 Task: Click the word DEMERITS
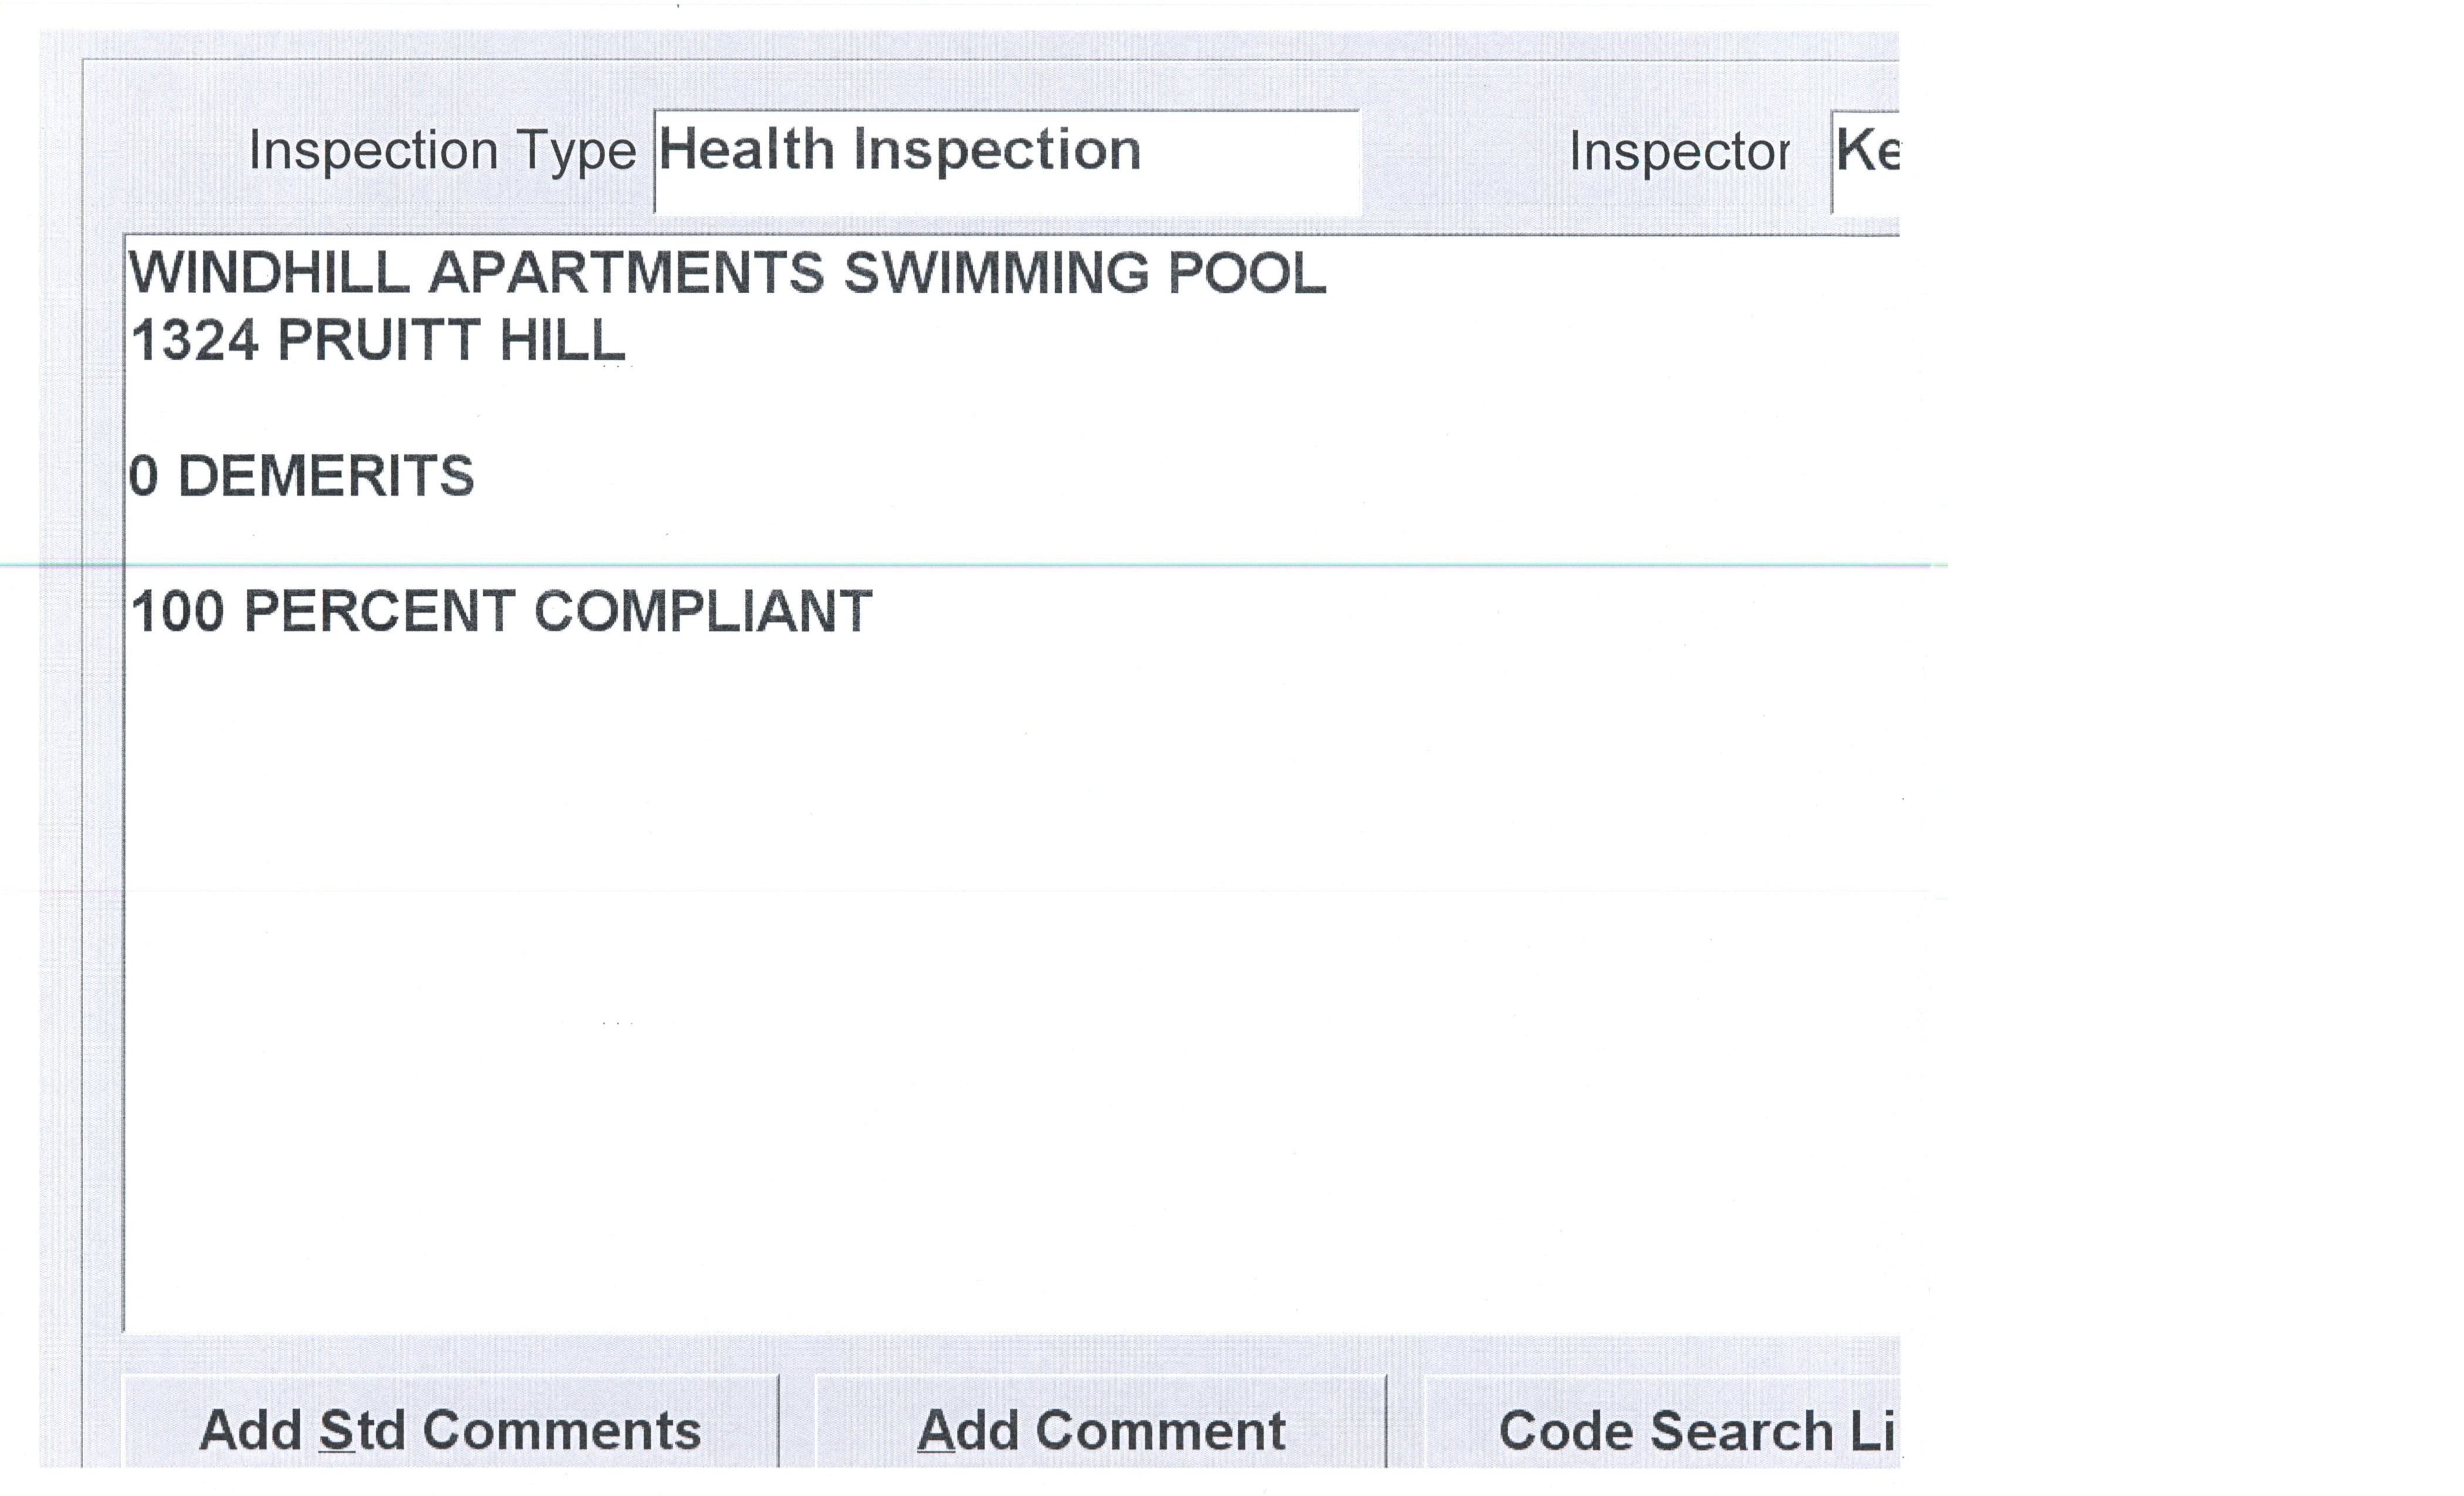[x=325, y=476]
